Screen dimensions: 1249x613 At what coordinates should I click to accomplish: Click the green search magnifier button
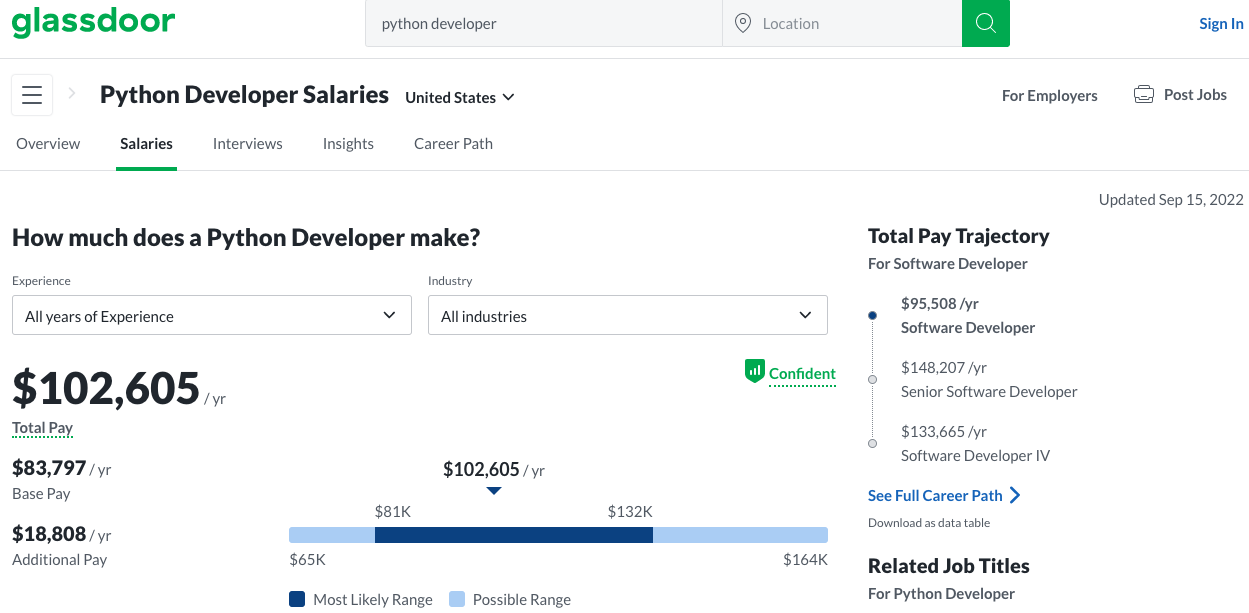pyautogui.click(x=986, y=23)
